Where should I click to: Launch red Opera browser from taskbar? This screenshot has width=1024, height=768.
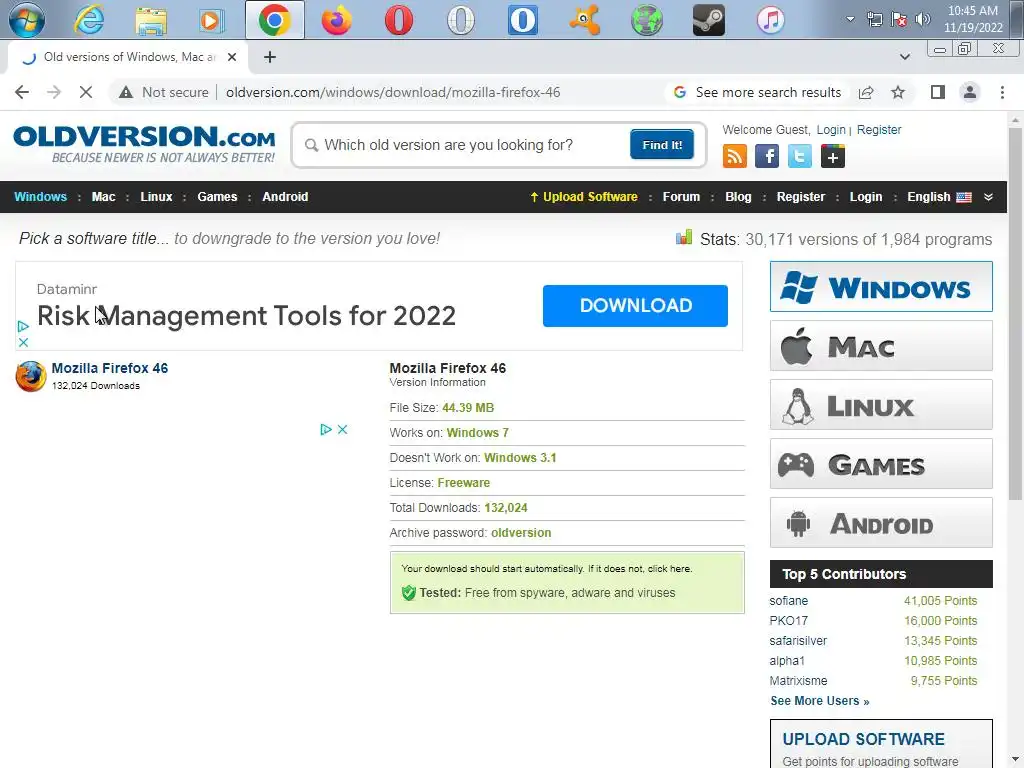398,20
